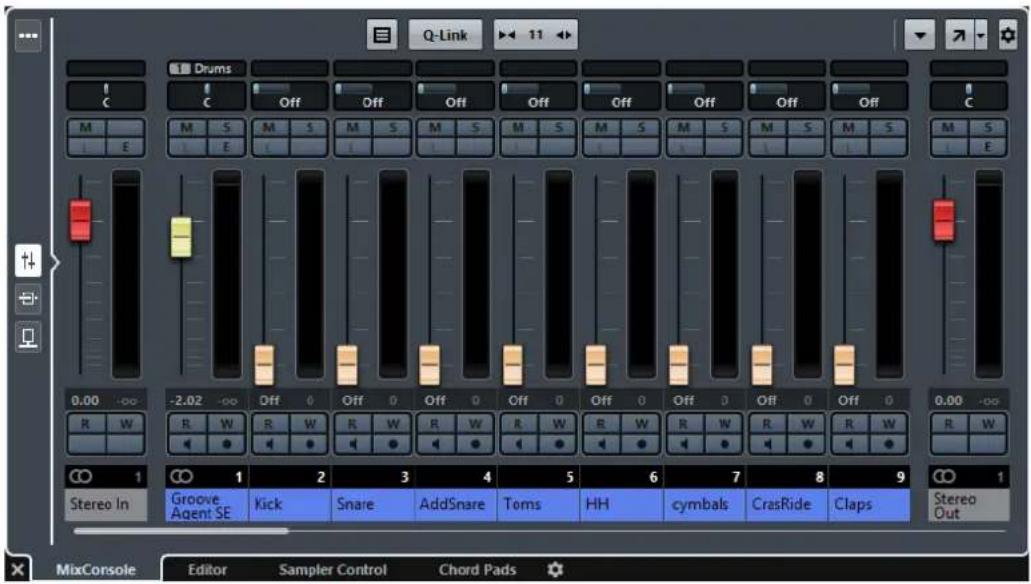Toggle monitor speaker icon on Claps channel

point(850,444)
